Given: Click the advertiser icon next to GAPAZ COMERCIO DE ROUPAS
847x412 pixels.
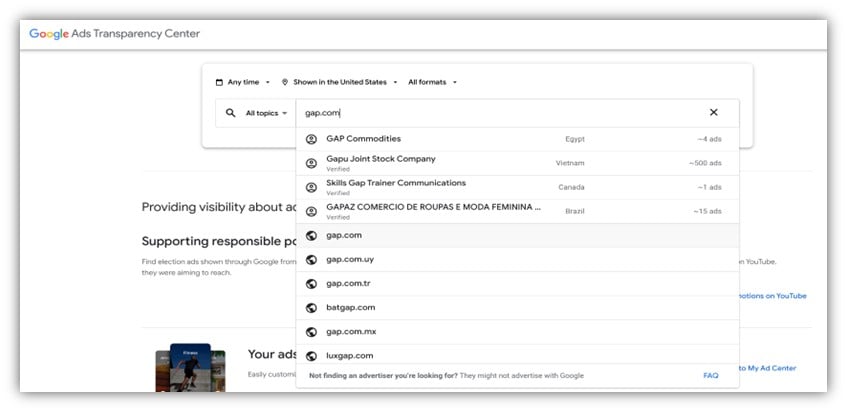Looking at the screenshot, I should coord(311,212).
